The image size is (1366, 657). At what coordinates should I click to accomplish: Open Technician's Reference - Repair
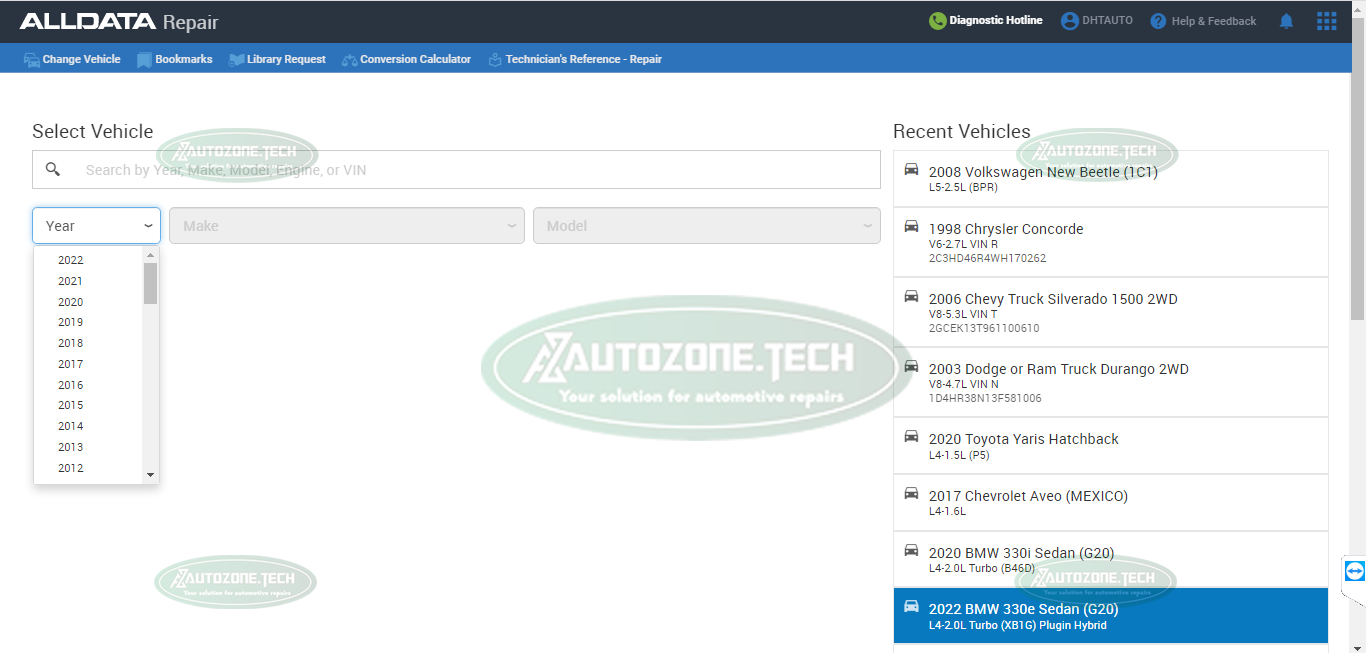[575, 59]
